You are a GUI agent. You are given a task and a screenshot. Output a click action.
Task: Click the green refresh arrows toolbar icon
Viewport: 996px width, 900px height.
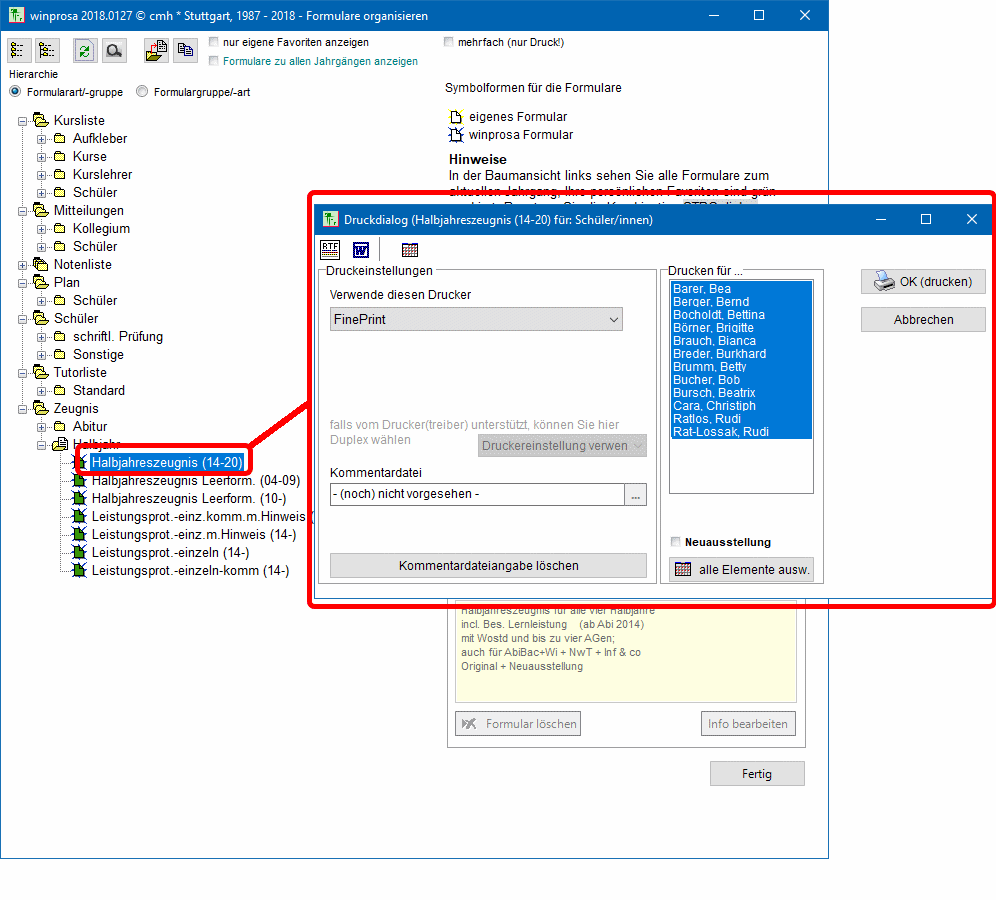tap(85, 51)
